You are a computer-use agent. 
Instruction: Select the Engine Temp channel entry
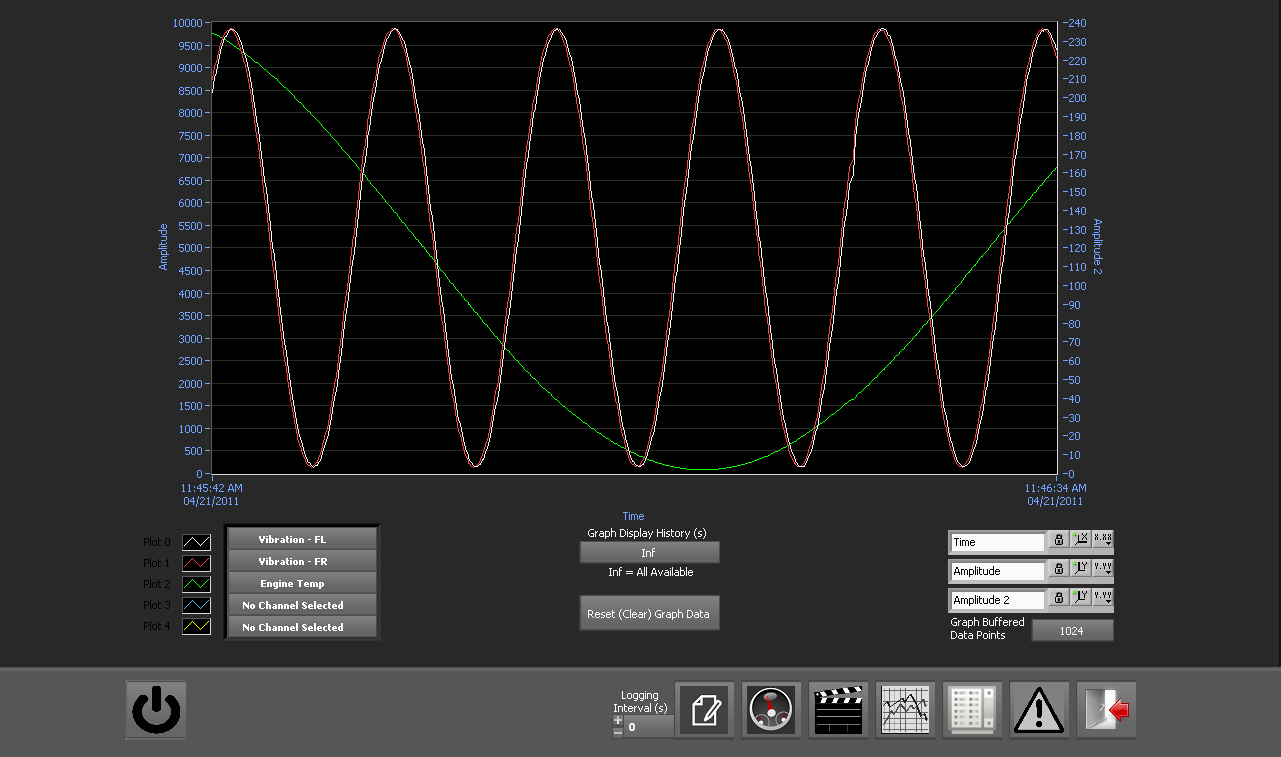coord(302,583)
